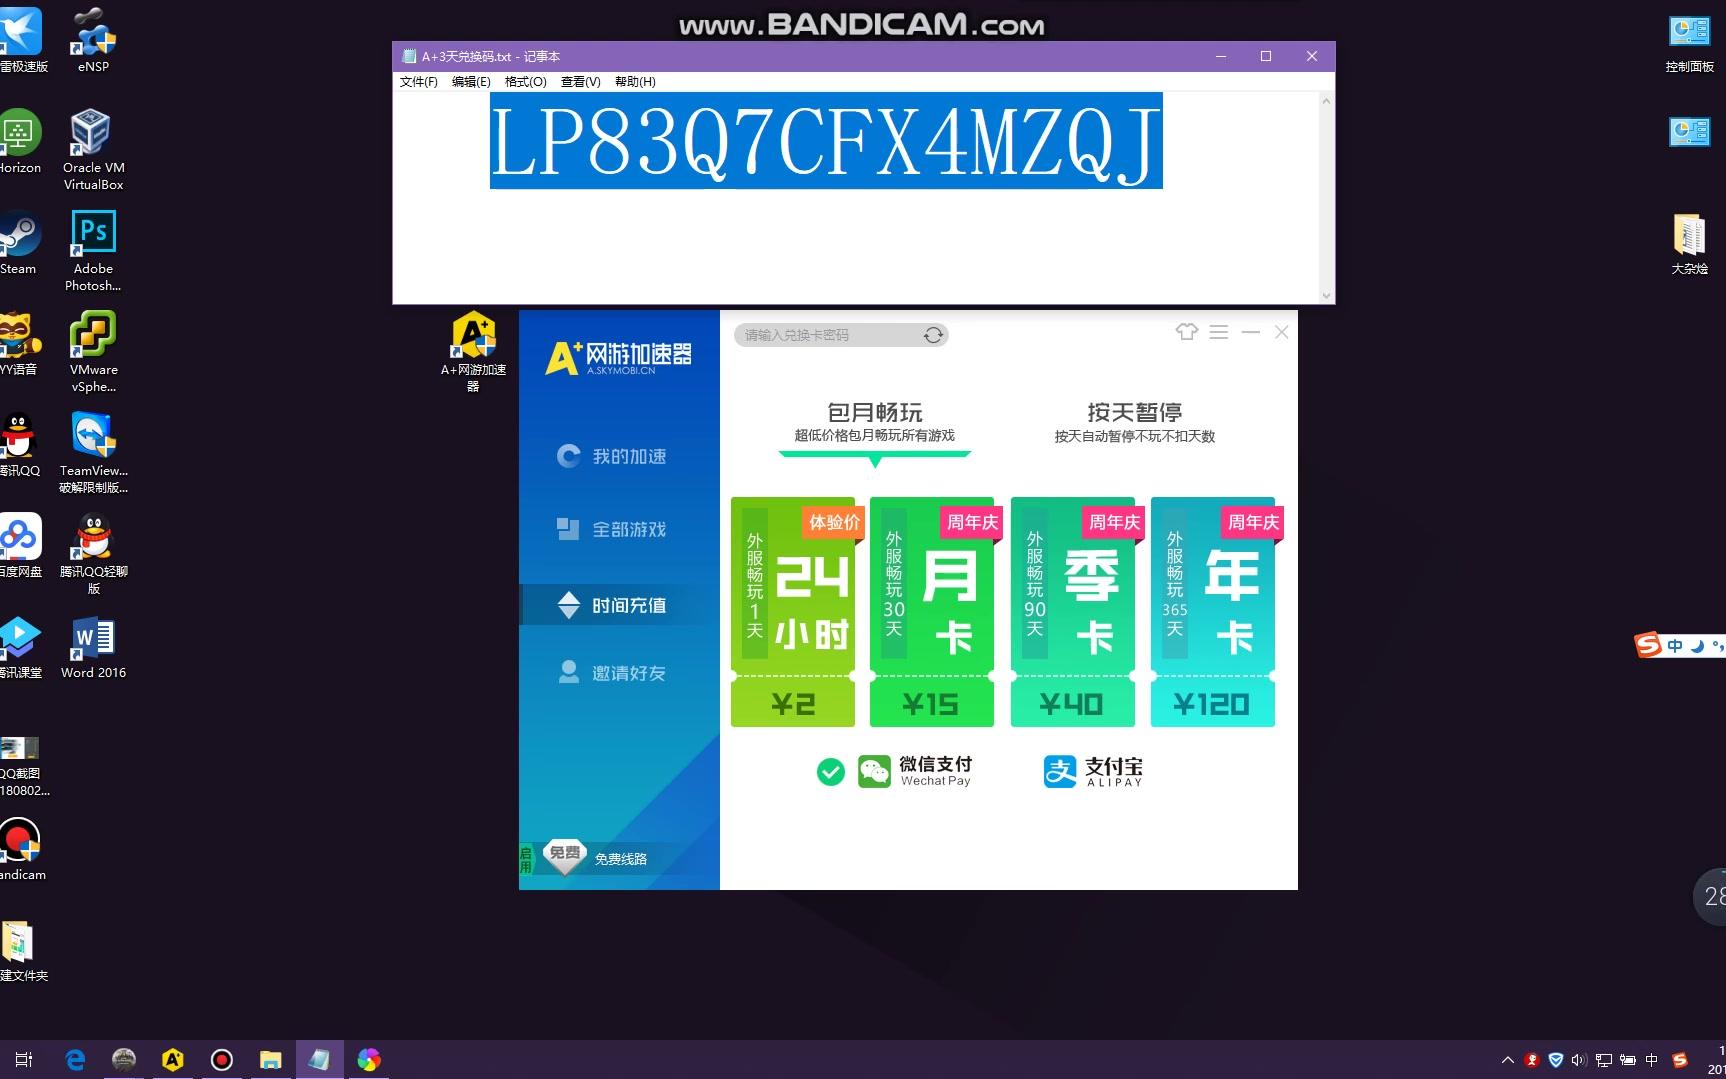Open Notepad 编辑(E) menu
The width and height of the screenshot is (1726, 1079).
click(471, 82)
